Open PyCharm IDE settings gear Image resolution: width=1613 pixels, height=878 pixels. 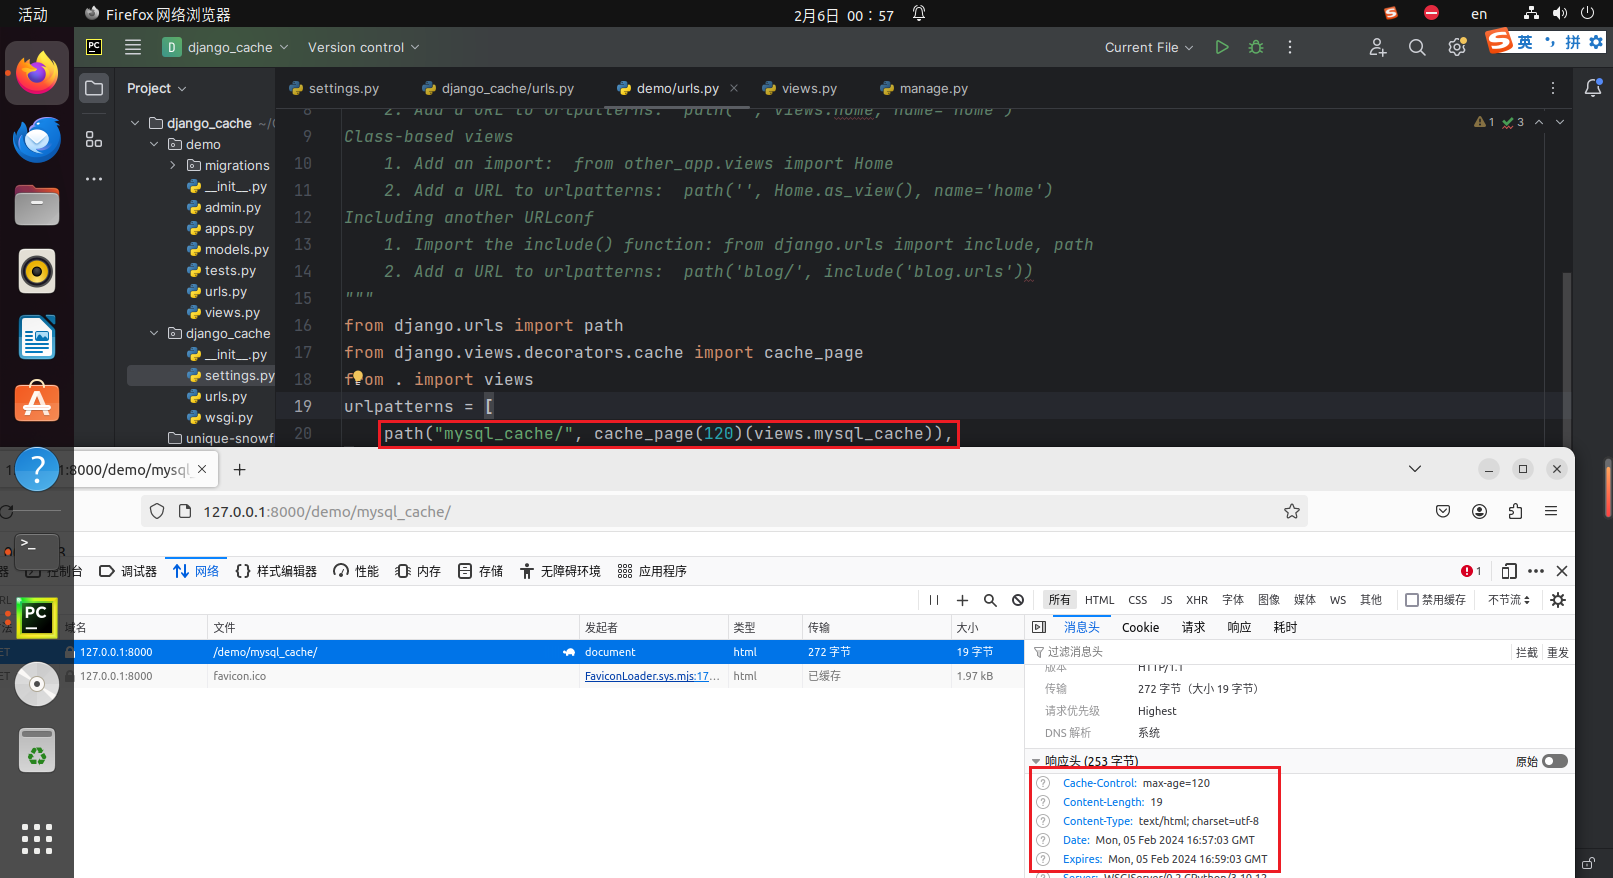pos(1457,47)
